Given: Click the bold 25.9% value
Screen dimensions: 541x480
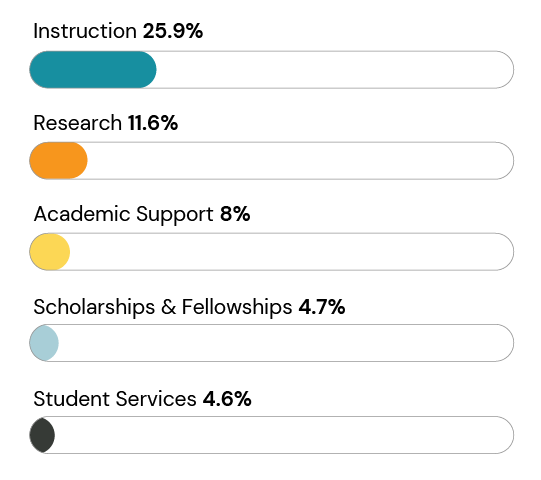Looking at the screenshot, I should (173, 31).
